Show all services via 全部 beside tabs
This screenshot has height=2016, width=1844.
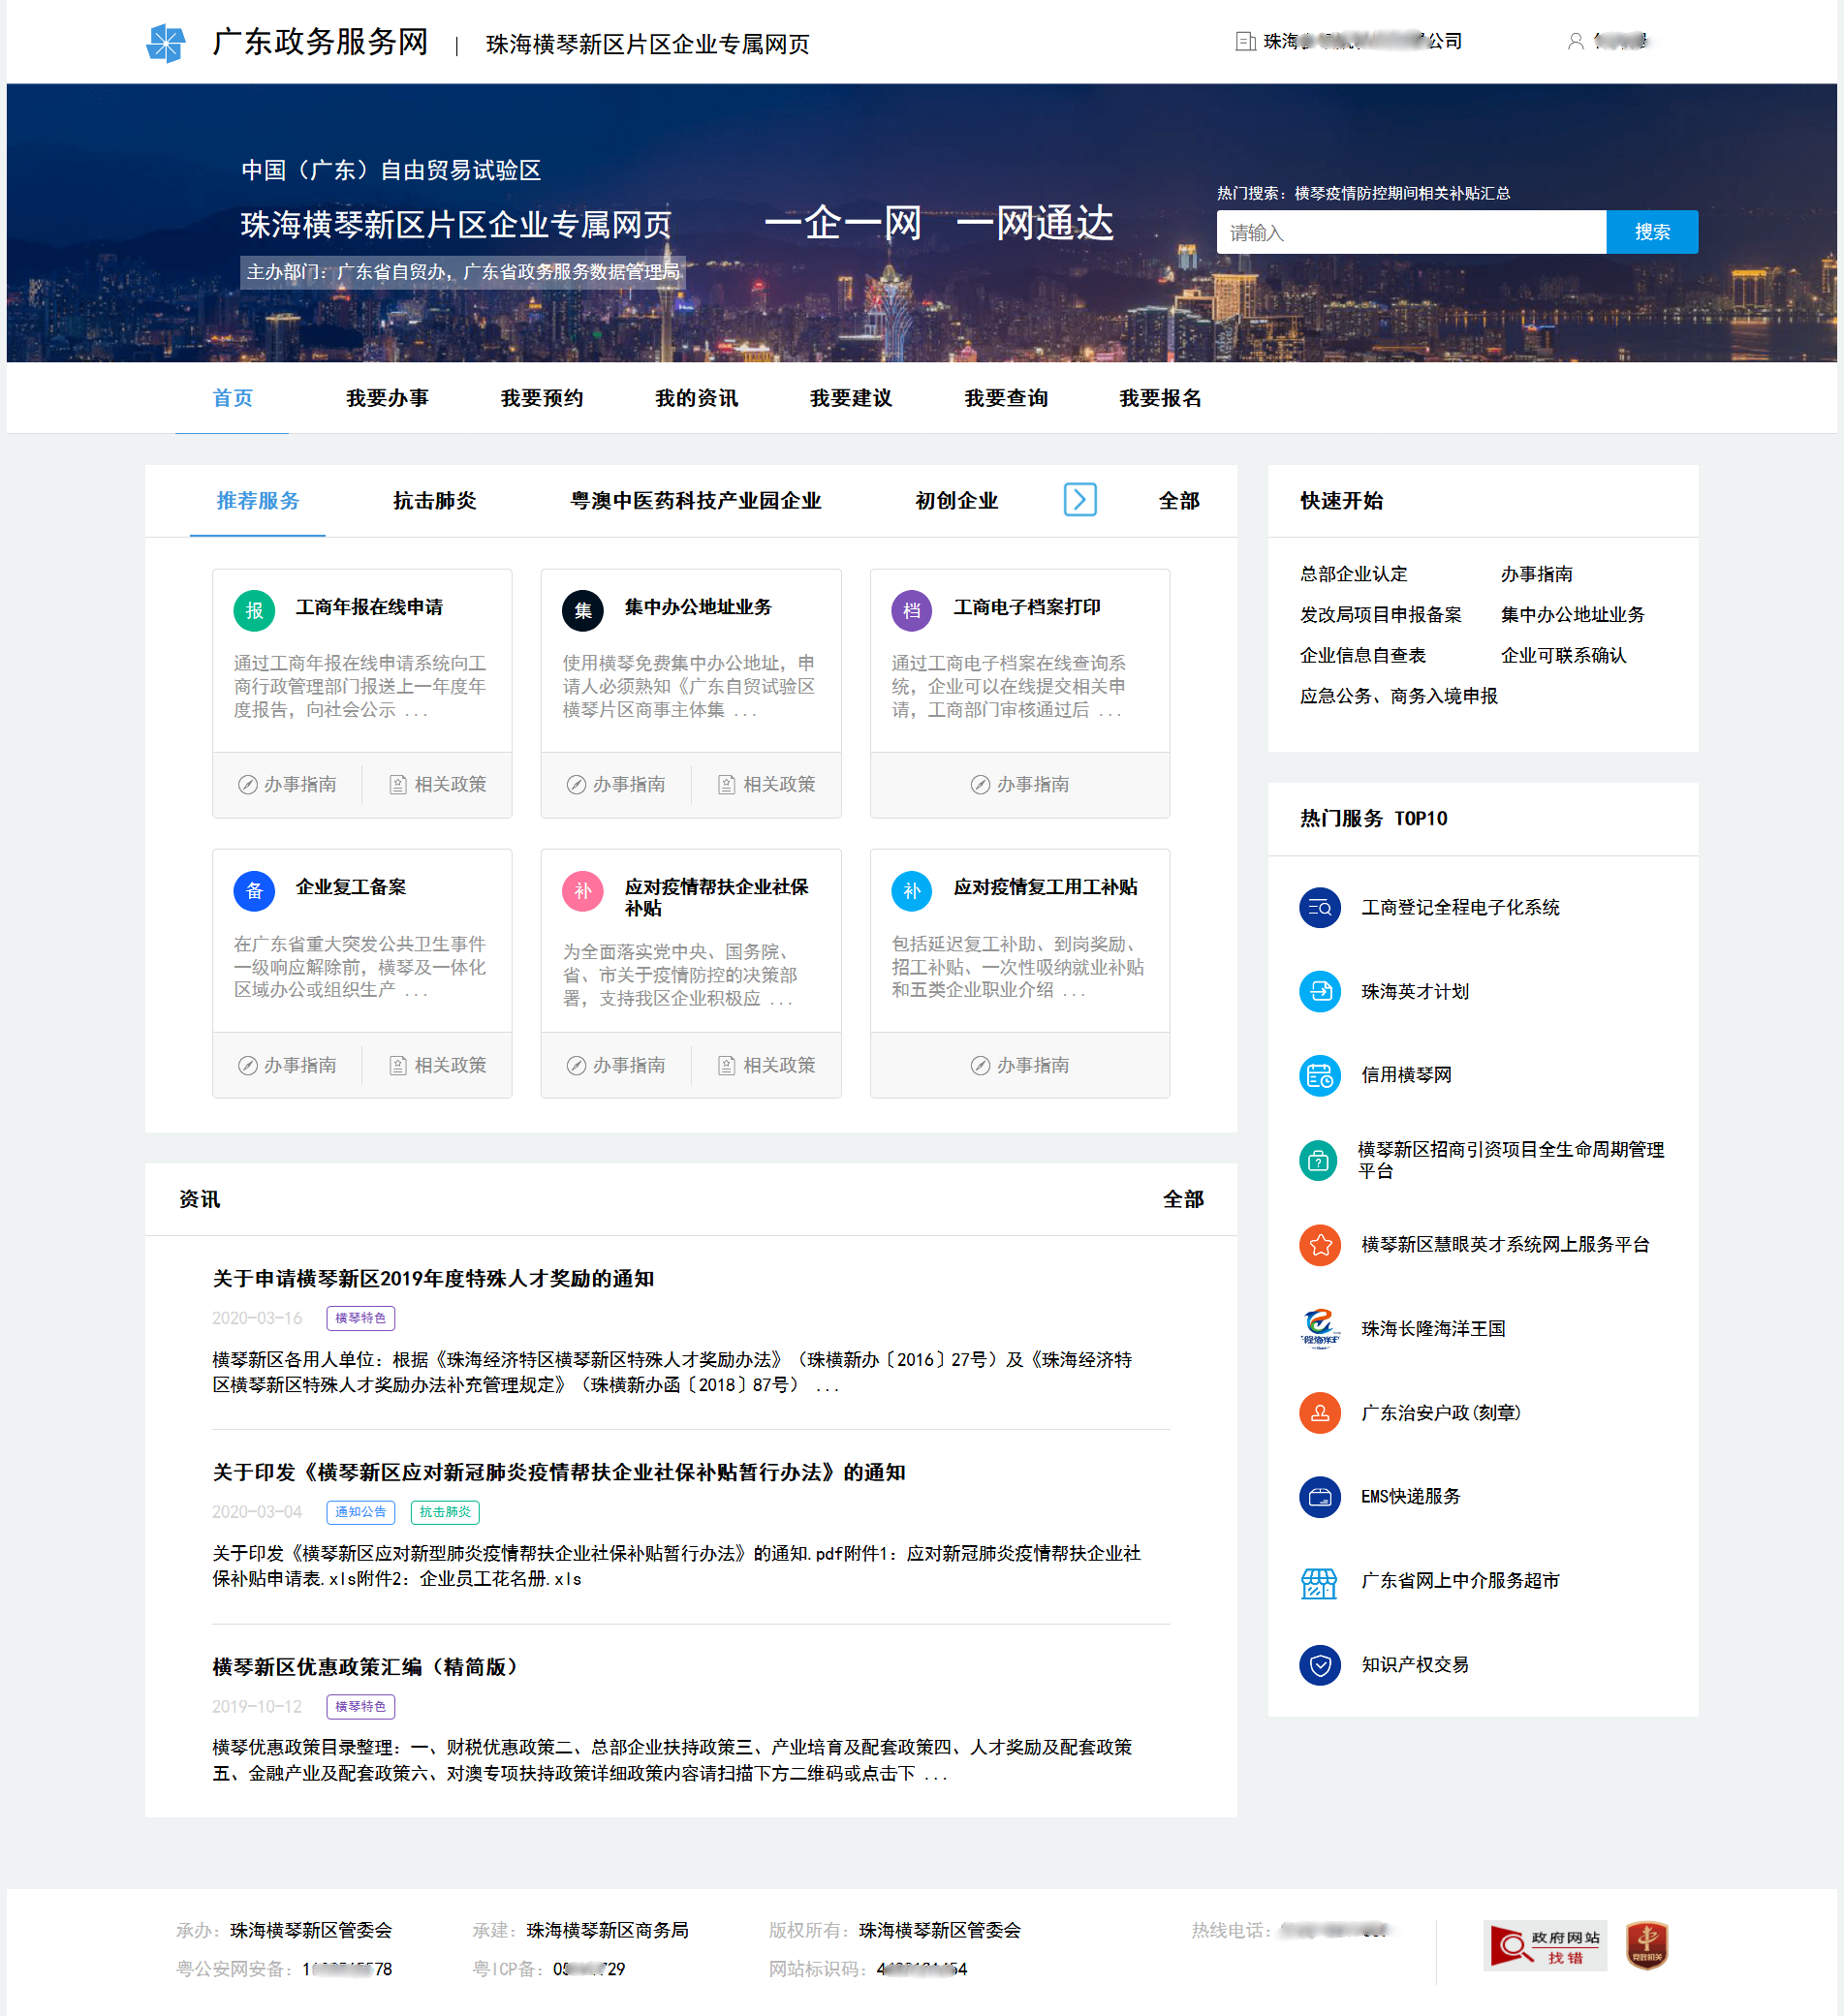[x=1178, y=500]
